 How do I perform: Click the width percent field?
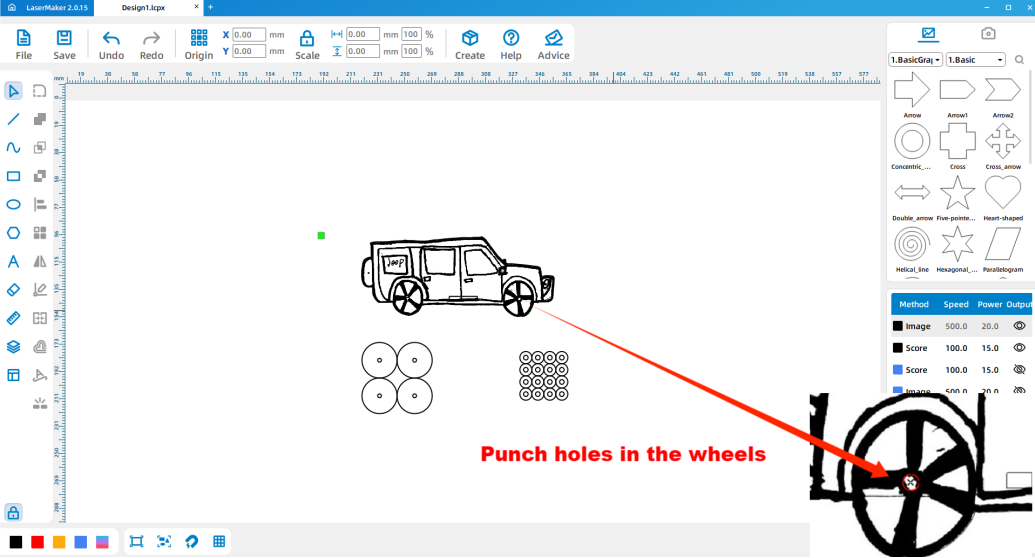coord(411,34)
